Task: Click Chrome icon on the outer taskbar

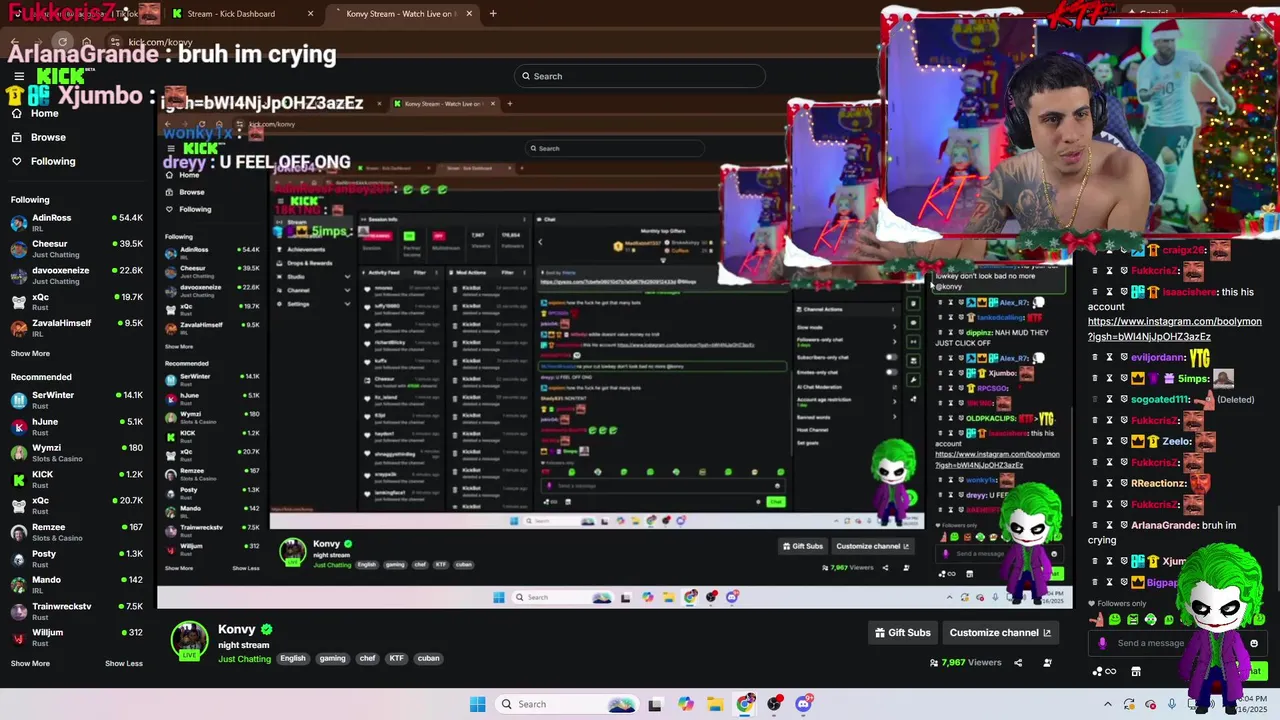Action: (745, 704)
